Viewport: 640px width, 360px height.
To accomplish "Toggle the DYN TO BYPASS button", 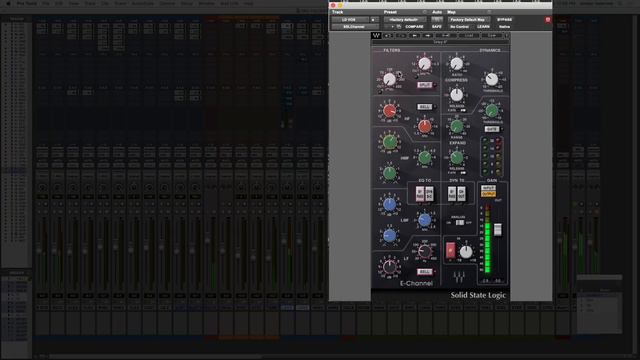I will [x=451, y=194].
